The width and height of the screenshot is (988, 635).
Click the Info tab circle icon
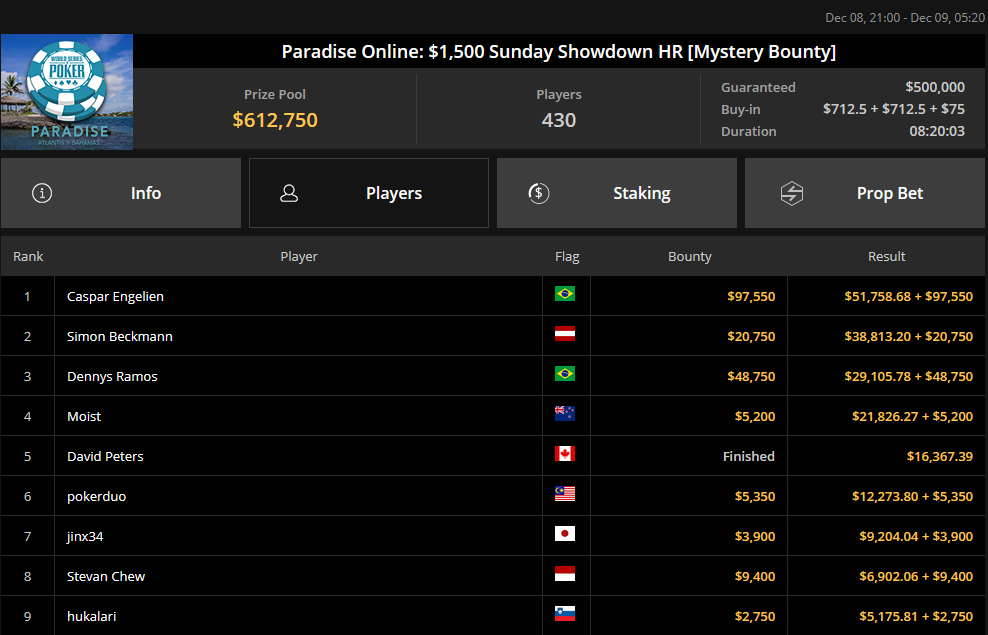click(42, 193)
